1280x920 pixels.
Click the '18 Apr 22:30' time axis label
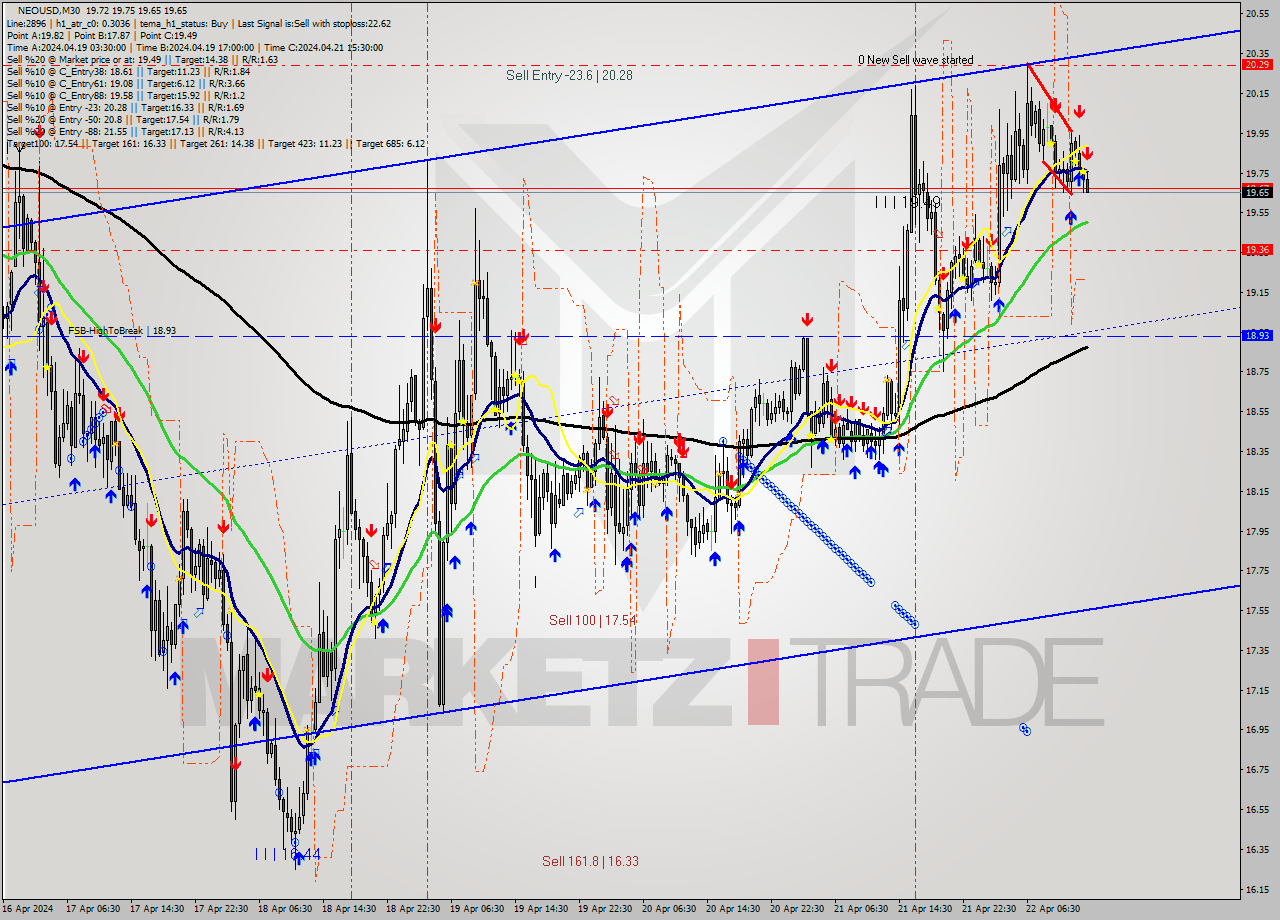click(413, 909)
